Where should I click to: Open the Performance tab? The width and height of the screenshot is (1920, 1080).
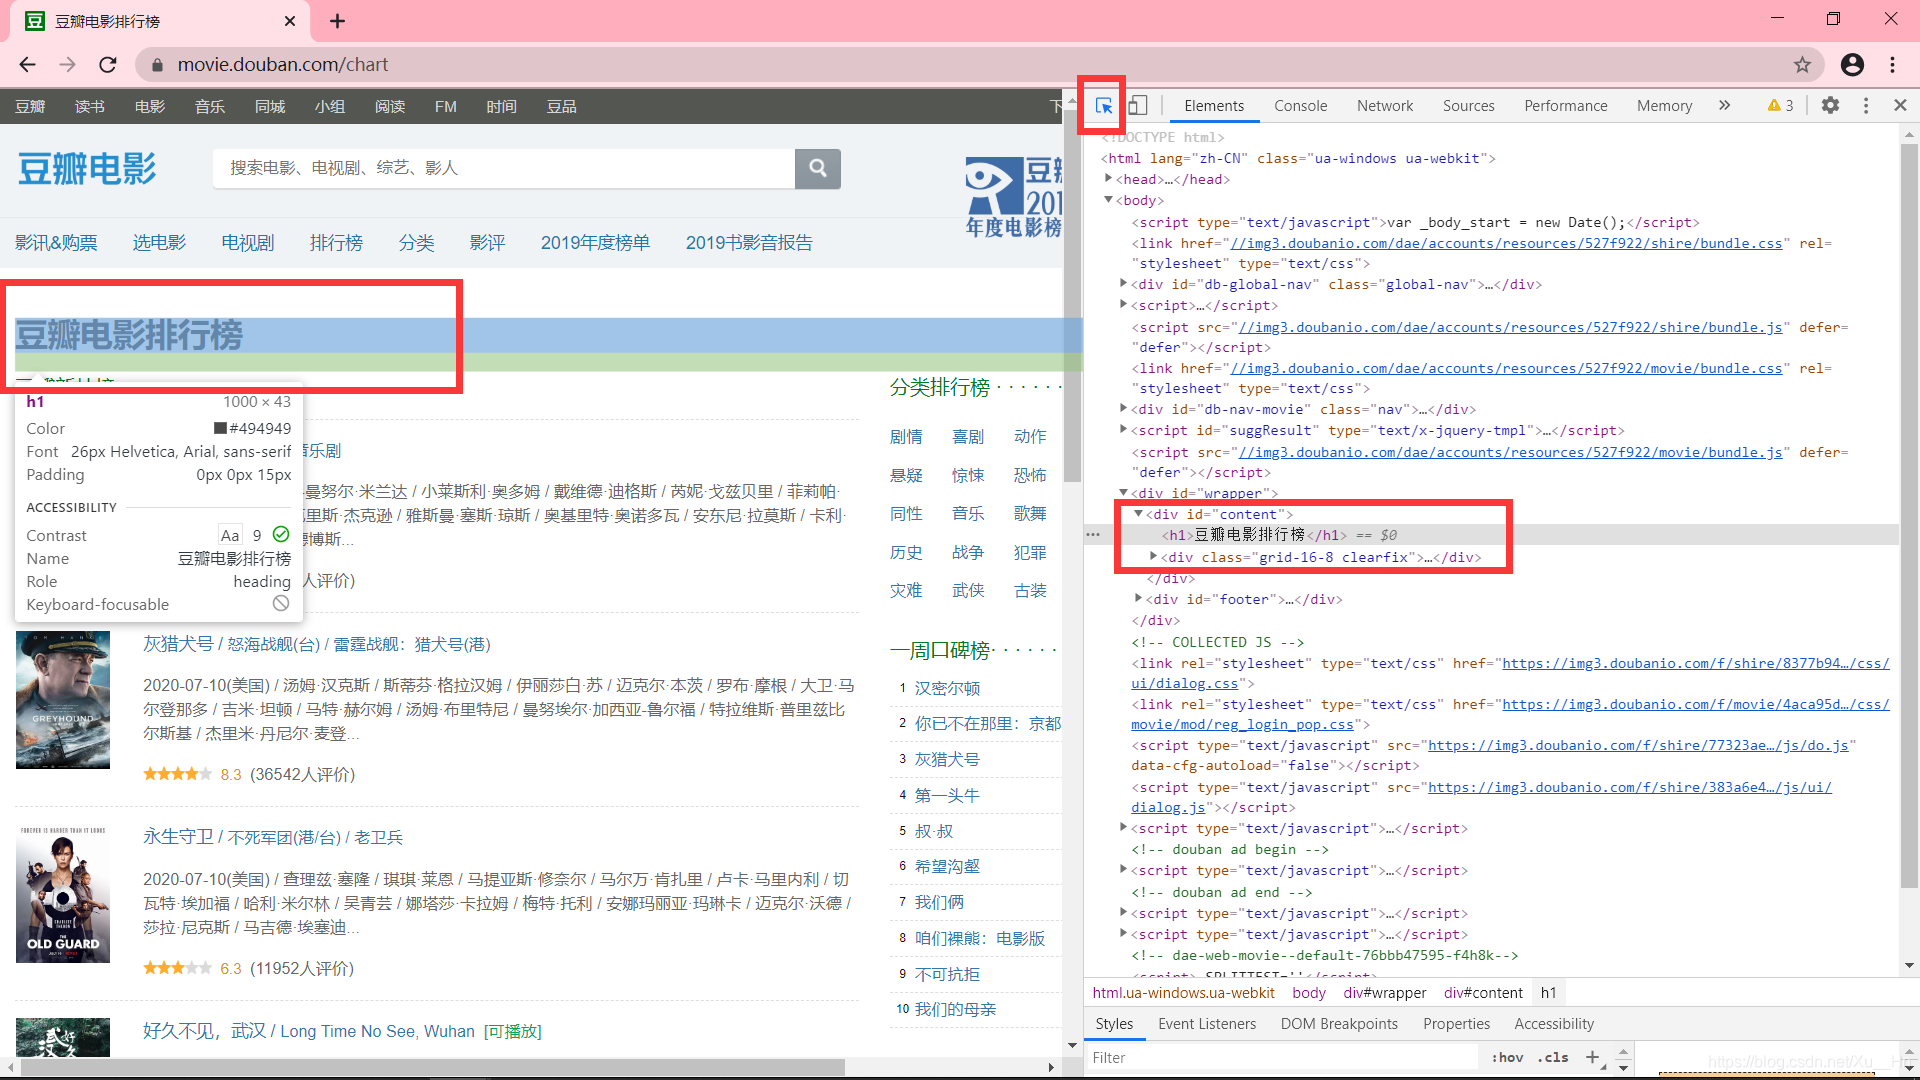(x=1565, y=105)
